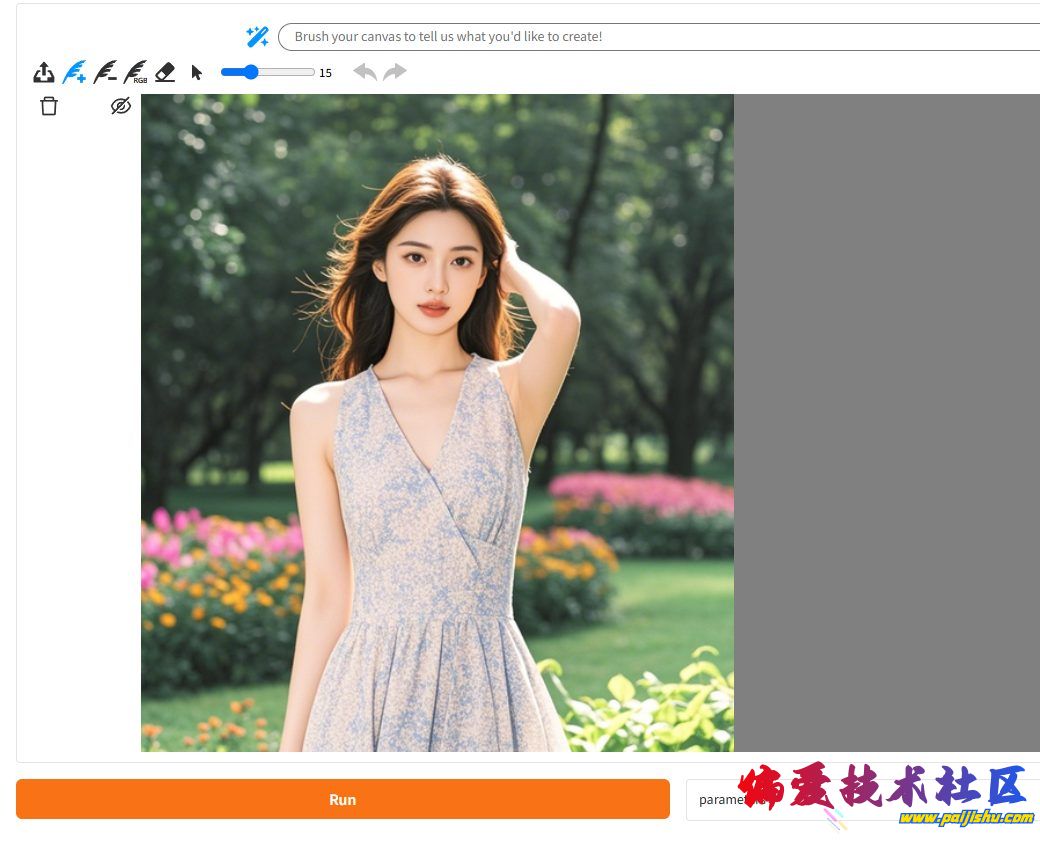Click the upload image icon
Image resolution: width=1040 pixels, height=842 pixels.
pyautogui.click(x=44, y=72)
